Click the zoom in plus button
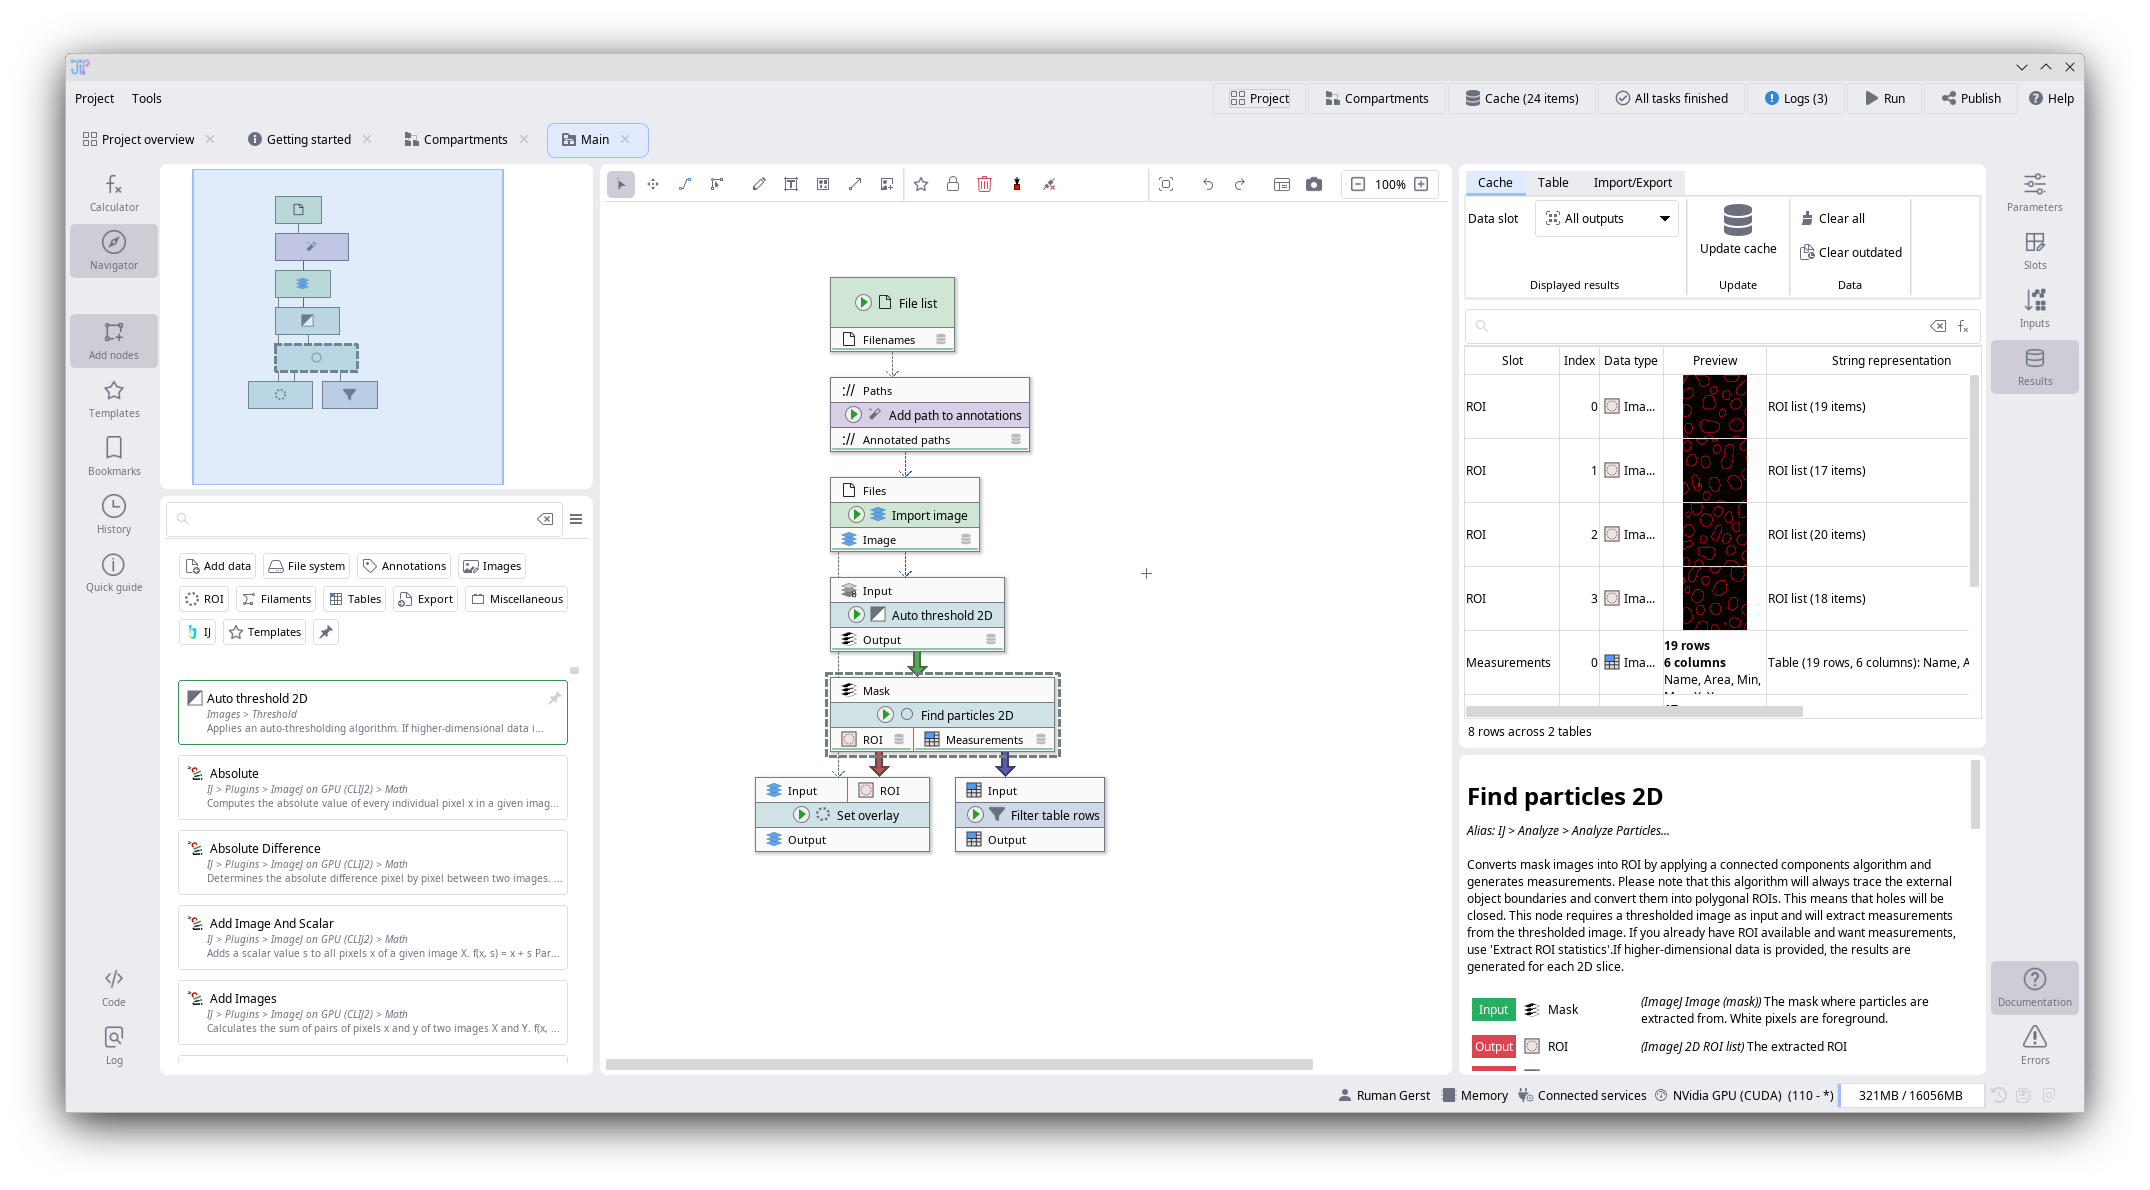2150x1190 pixels. (1421, 184)
